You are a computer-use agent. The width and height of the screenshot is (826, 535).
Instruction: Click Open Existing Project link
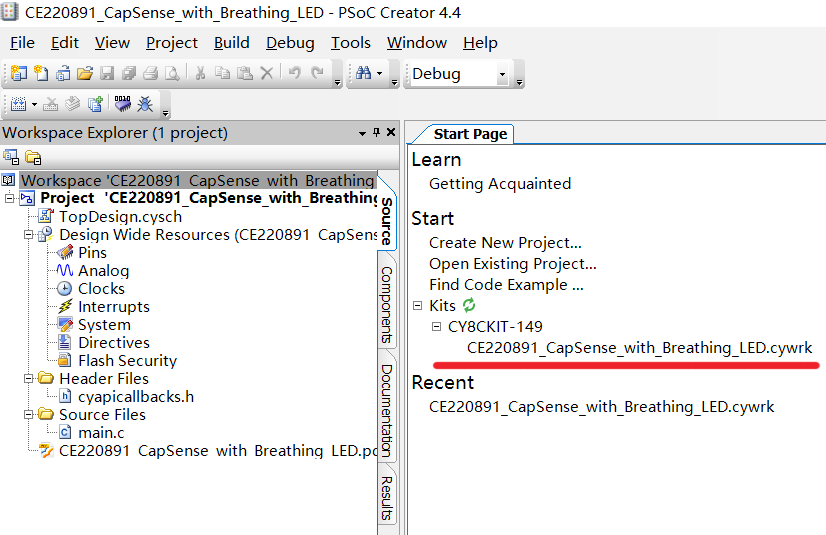(513, 264)
